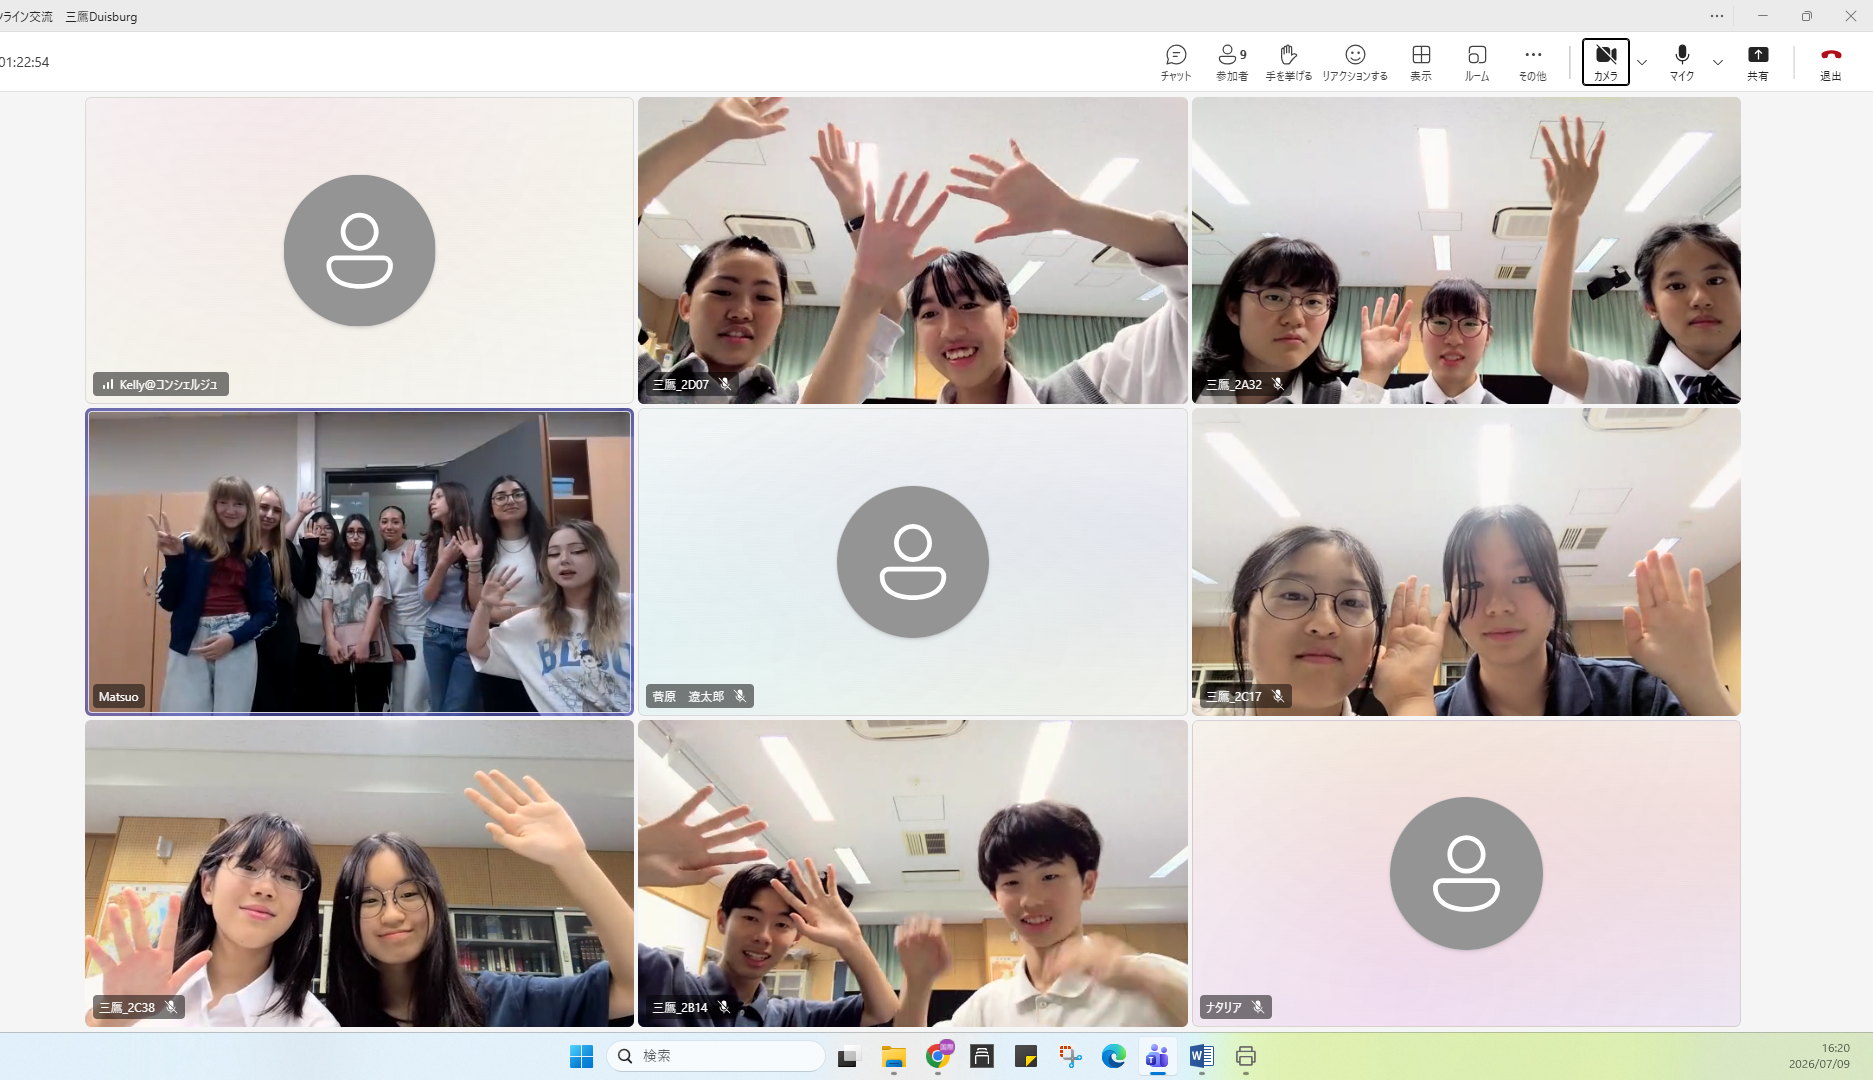The height and width of the screenshot is (1080, 1873).
Task: Select the 三鷹_2D07 video tile
Action: pyautogui.click(x=913, y=250)
